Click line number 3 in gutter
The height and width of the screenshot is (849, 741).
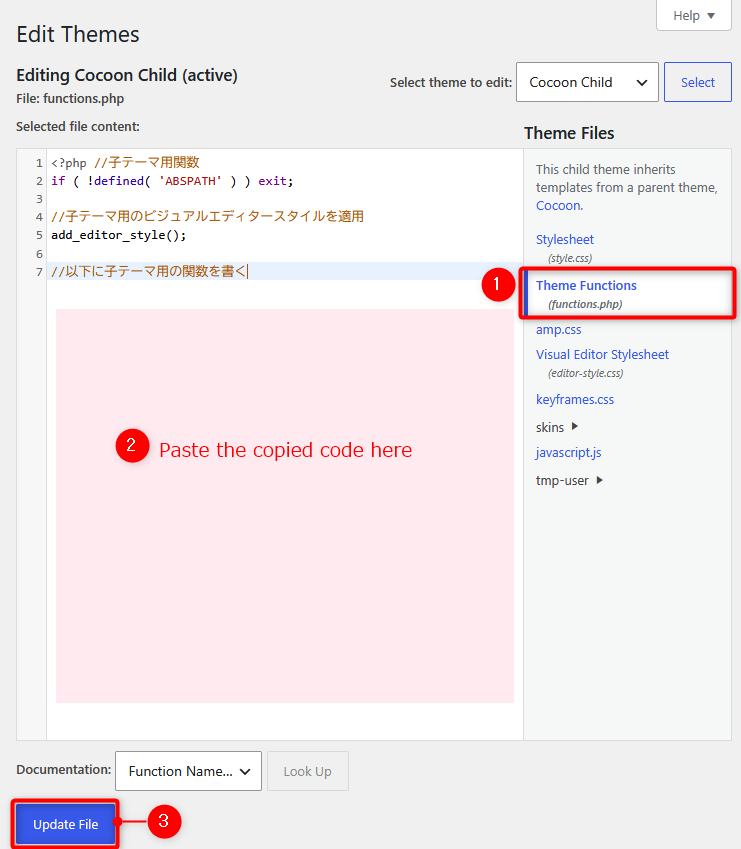click(x=39, y=199)
